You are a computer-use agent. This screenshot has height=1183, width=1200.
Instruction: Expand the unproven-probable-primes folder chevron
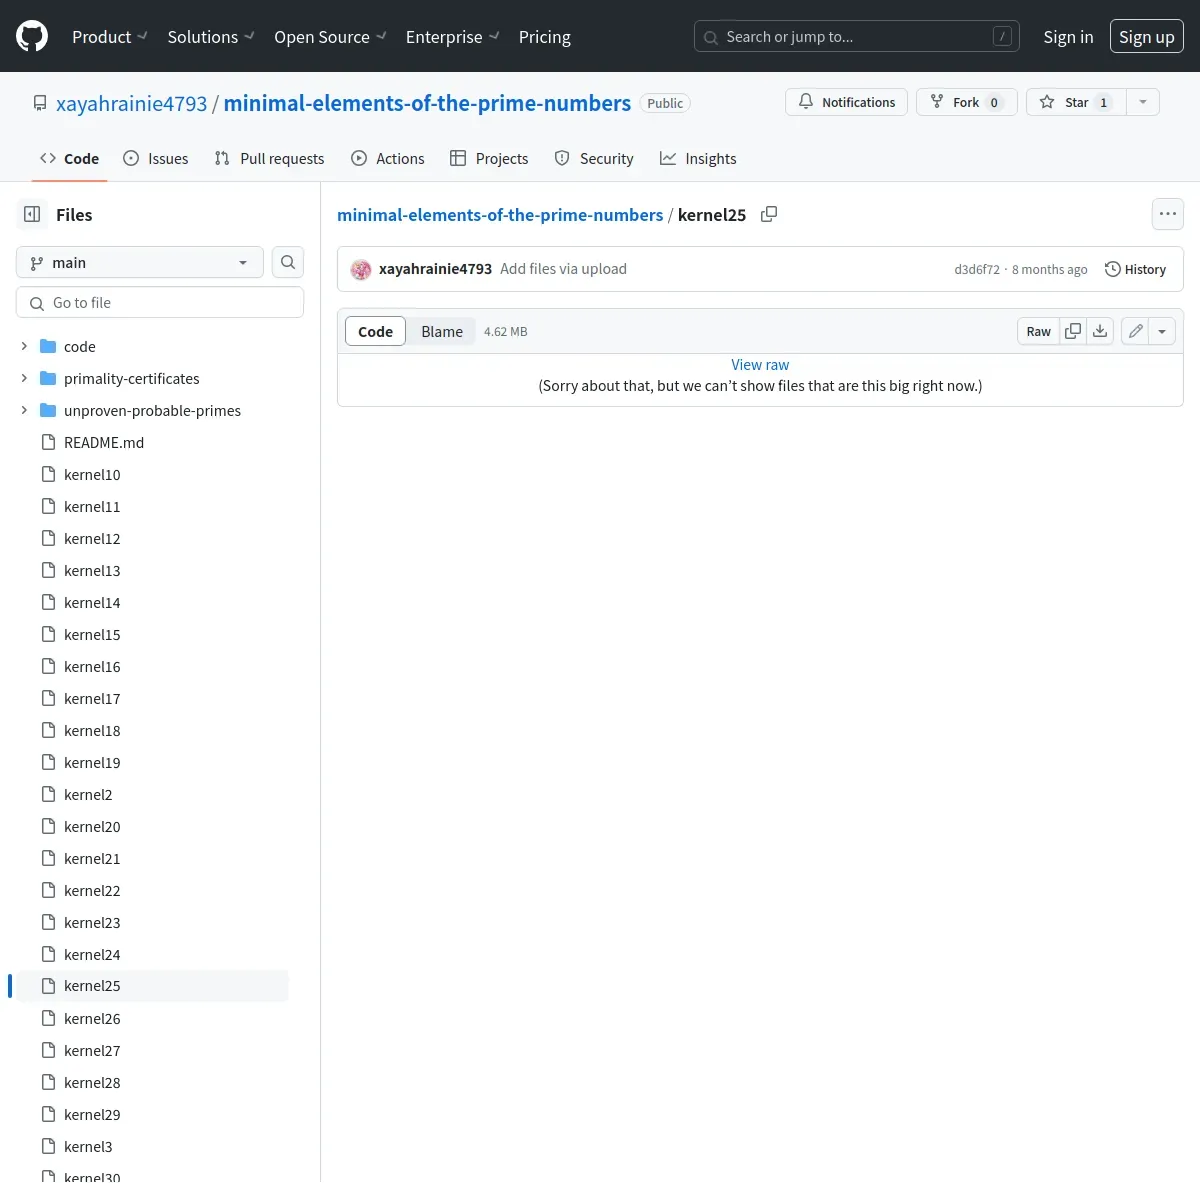click(x=24, y=410)
